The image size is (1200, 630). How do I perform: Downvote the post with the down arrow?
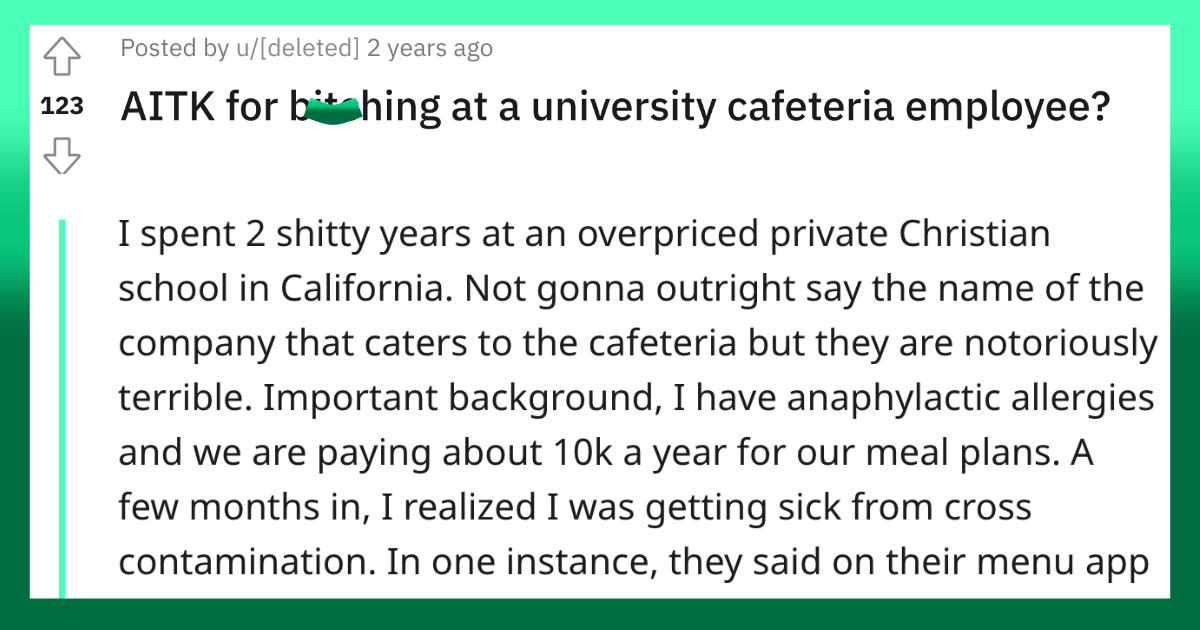[x=63, y=156]
